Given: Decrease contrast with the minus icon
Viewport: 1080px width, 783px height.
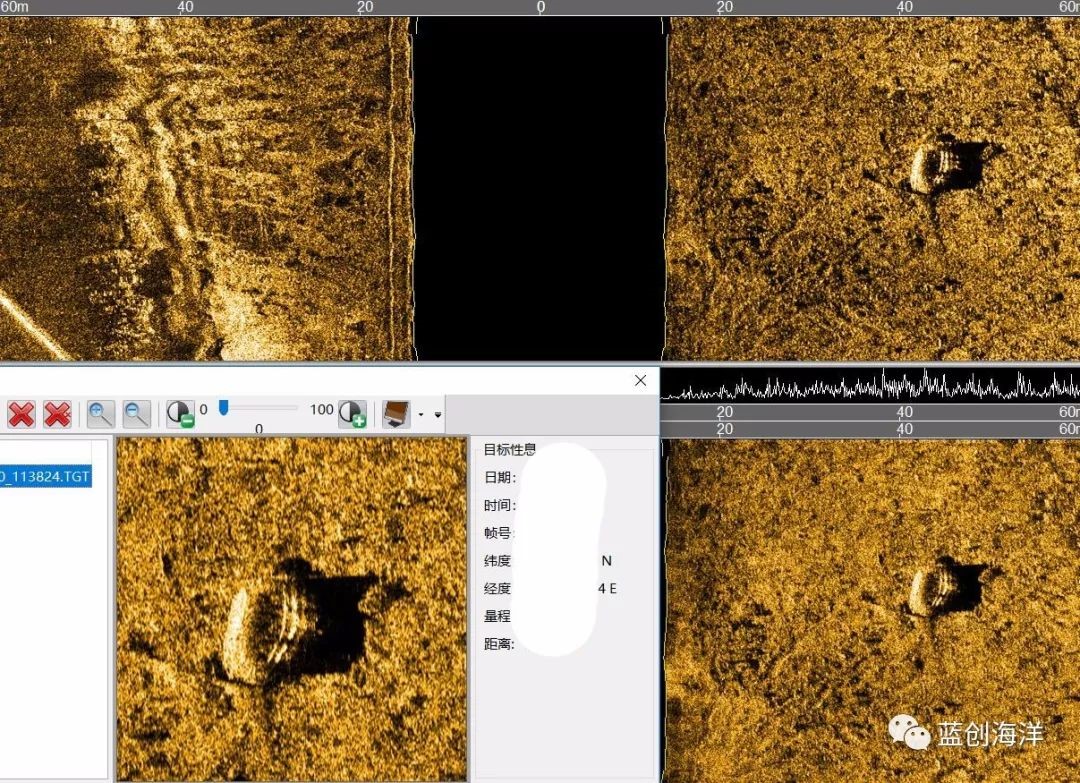Looking at the screenshot, I should (180, 413).
